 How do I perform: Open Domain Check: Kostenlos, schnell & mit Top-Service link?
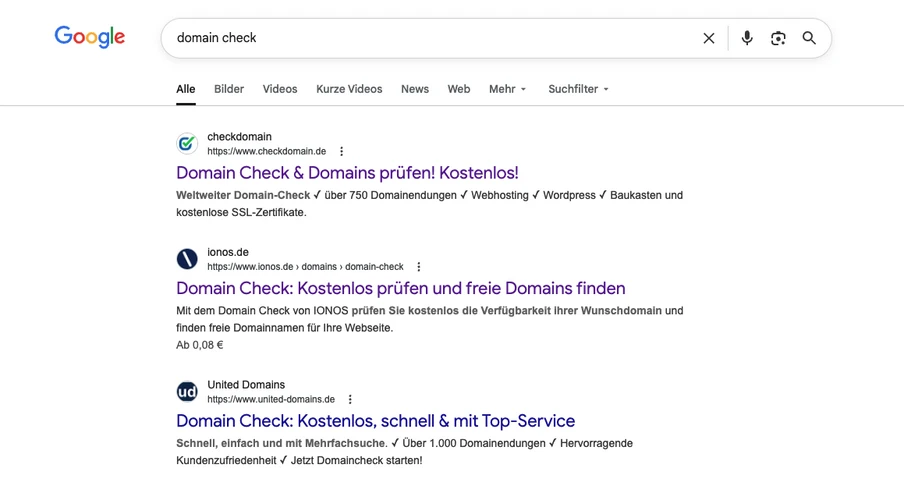[x=375, y=420]
